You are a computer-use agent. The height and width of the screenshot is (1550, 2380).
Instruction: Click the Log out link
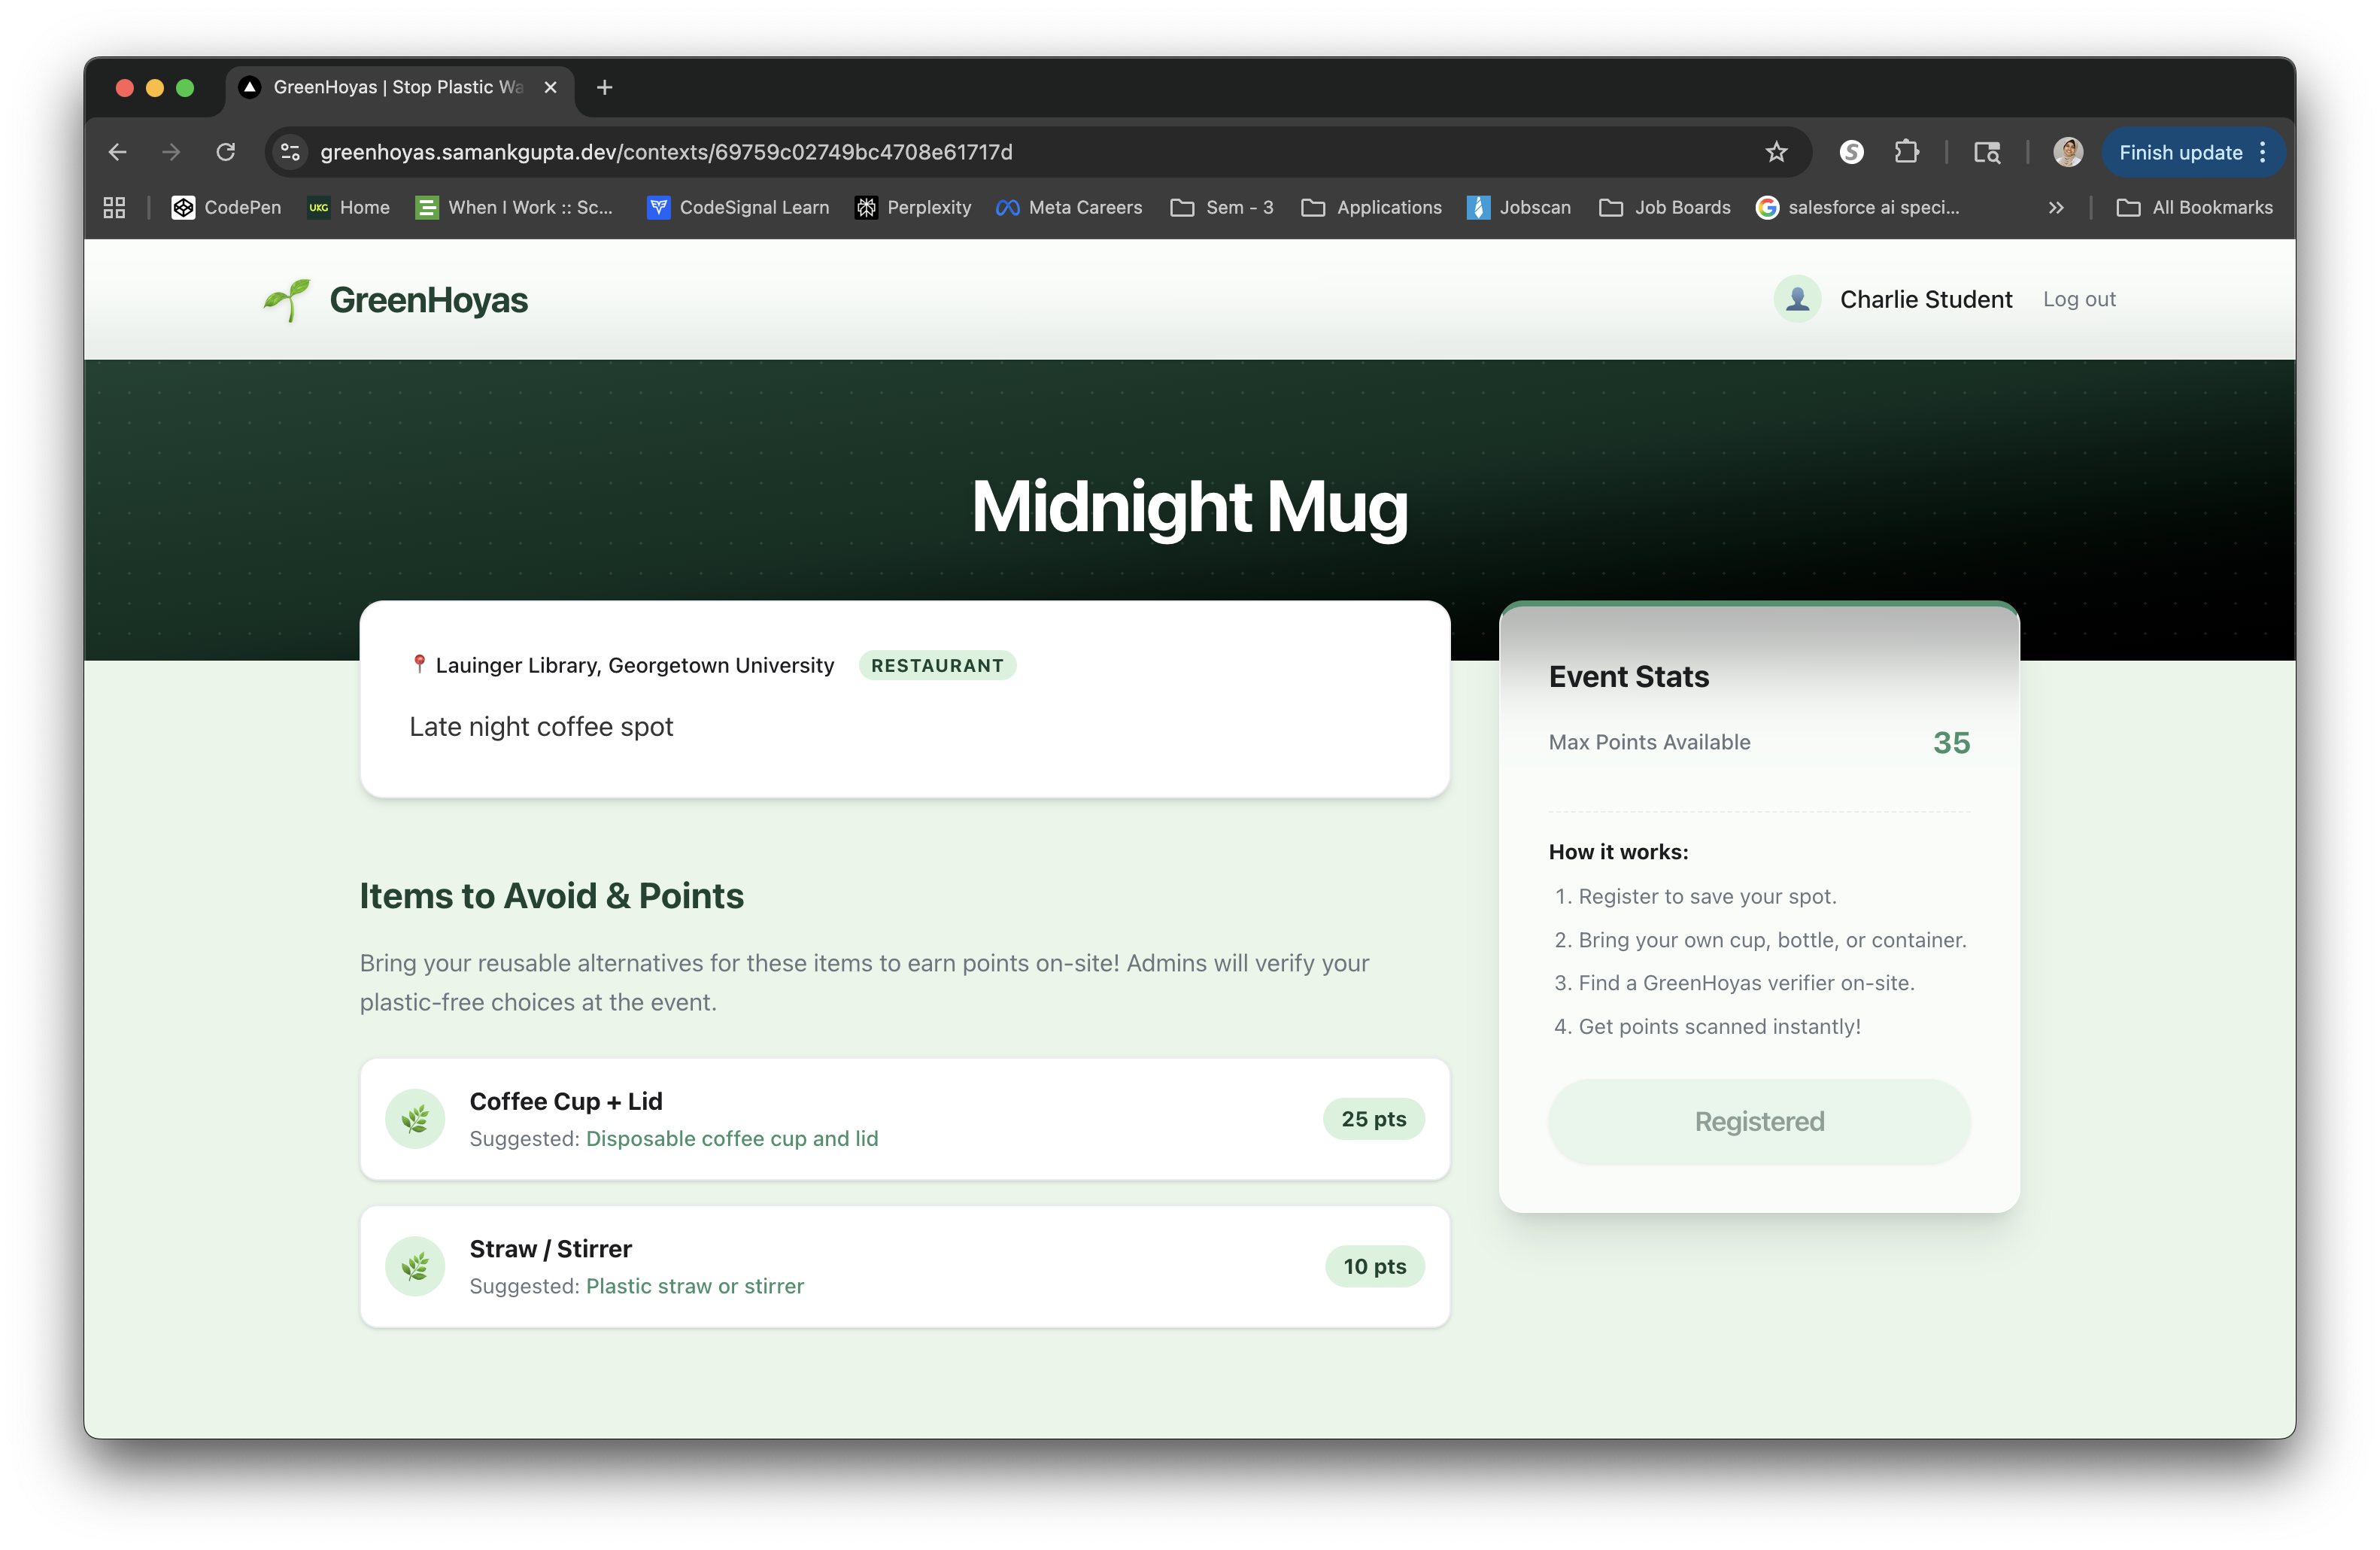(x=2079, y=299)
